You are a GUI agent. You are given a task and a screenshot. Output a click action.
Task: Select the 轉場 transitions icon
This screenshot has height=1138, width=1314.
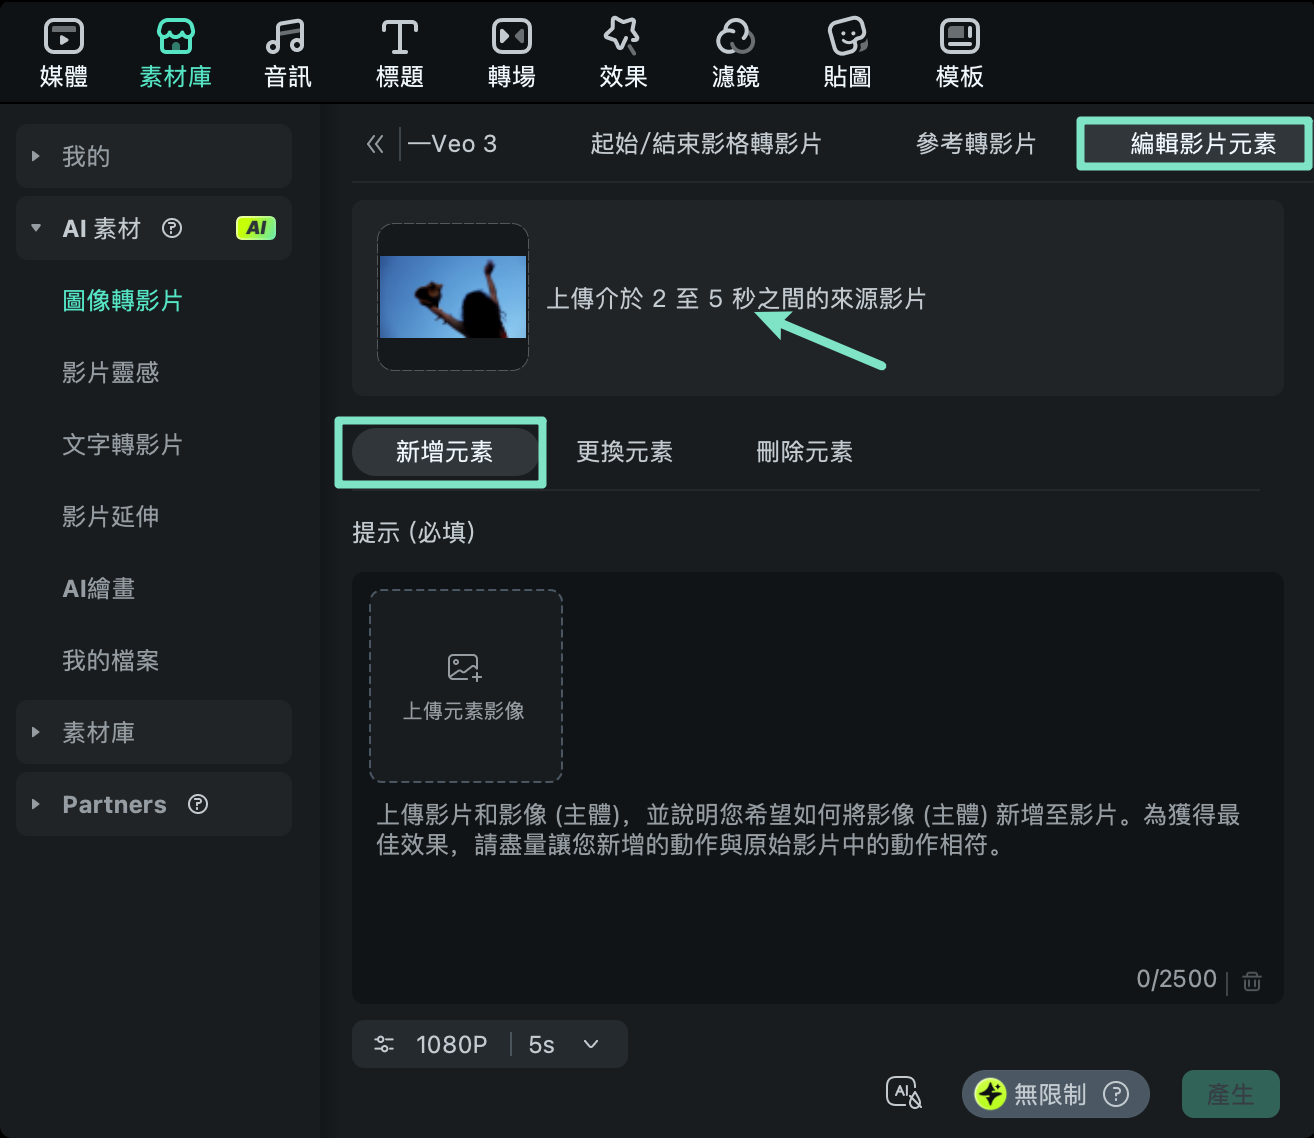pyautogui.click(x=511, y=50)
